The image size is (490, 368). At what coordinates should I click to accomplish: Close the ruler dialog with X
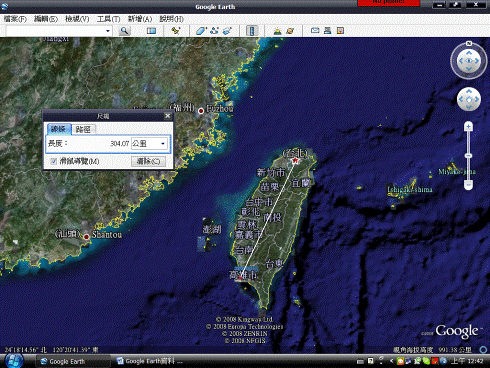pyautogui.click(x=167, y=116)
